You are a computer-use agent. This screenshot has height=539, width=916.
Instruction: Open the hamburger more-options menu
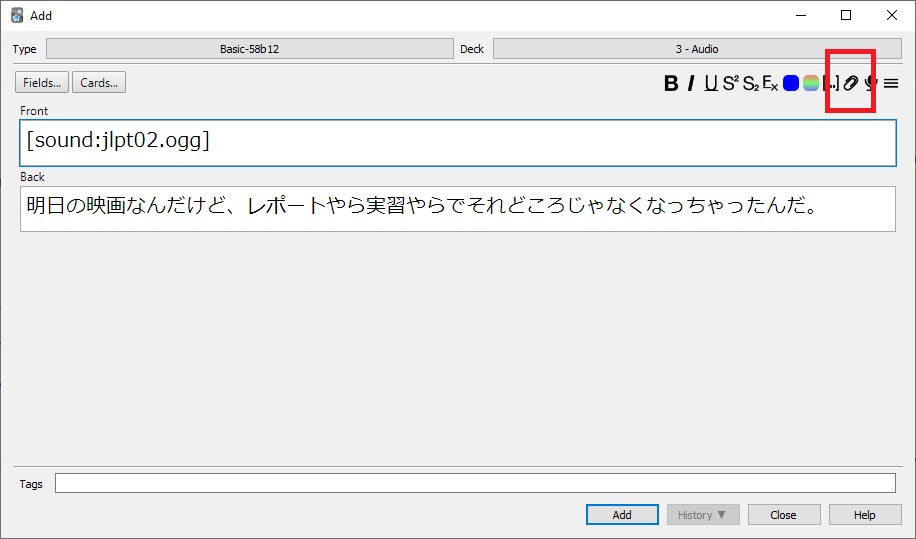pyautogui.click(x=890, y=84)
